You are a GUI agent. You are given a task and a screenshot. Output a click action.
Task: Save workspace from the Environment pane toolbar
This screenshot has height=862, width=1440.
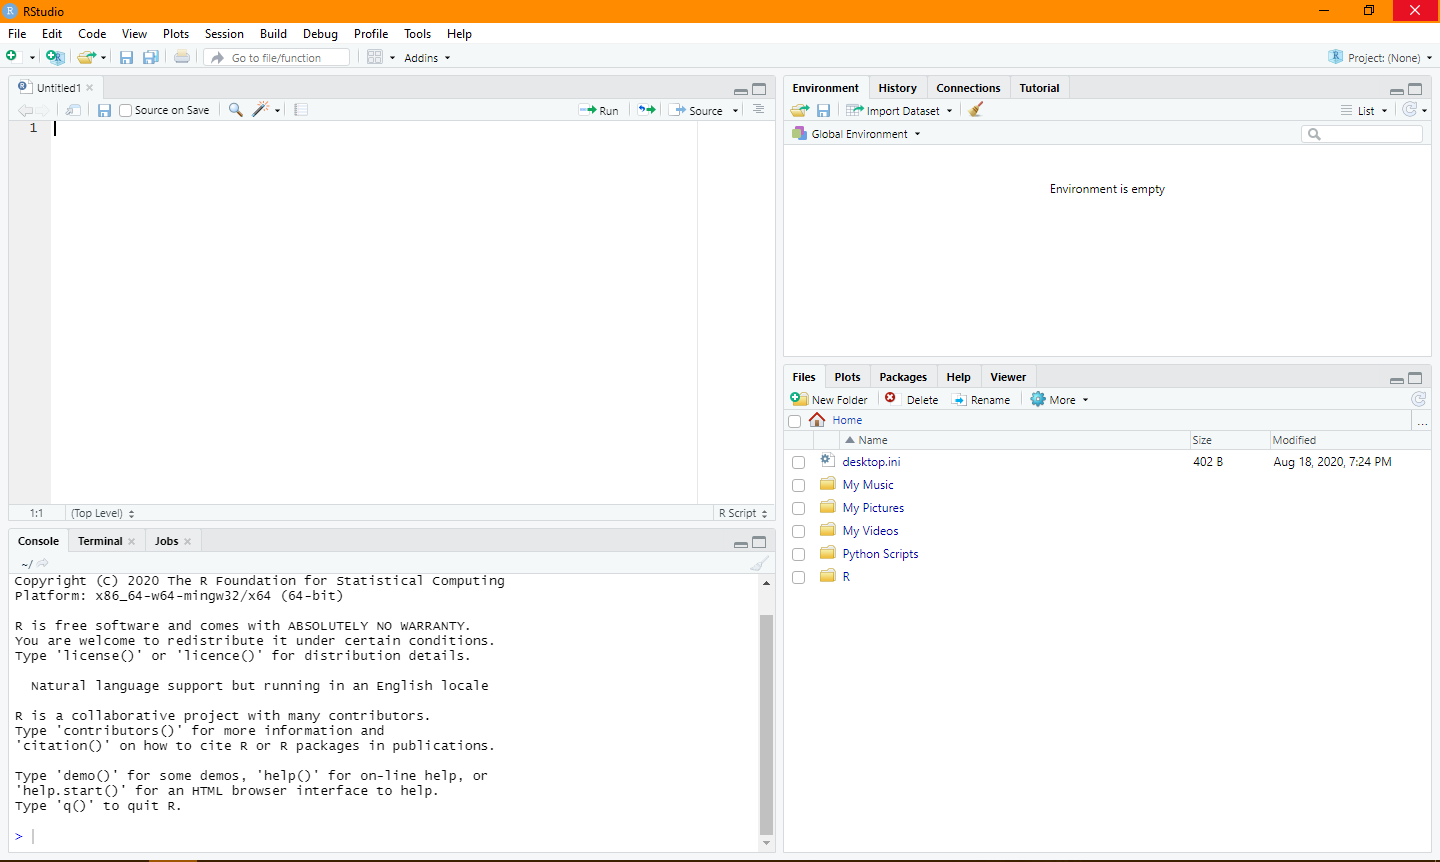823,110
